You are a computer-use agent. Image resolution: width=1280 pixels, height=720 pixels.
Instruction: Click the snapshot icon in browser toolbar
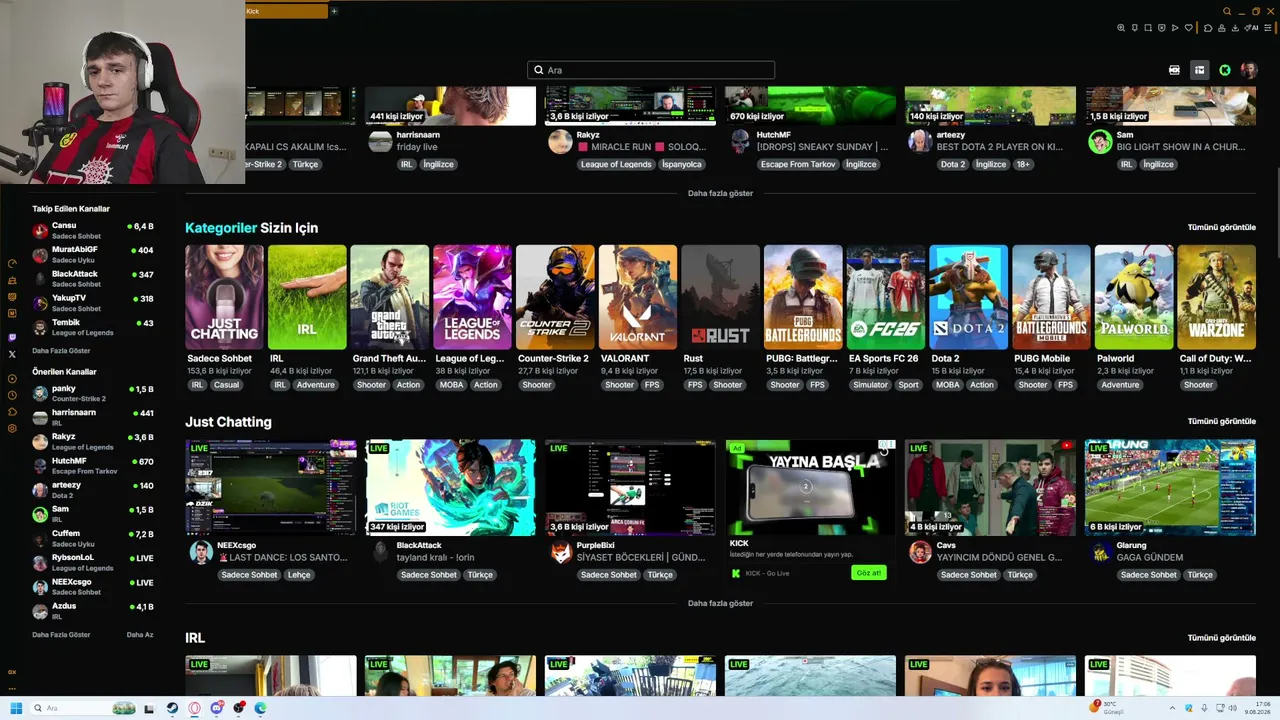(x=1148, y=28)
